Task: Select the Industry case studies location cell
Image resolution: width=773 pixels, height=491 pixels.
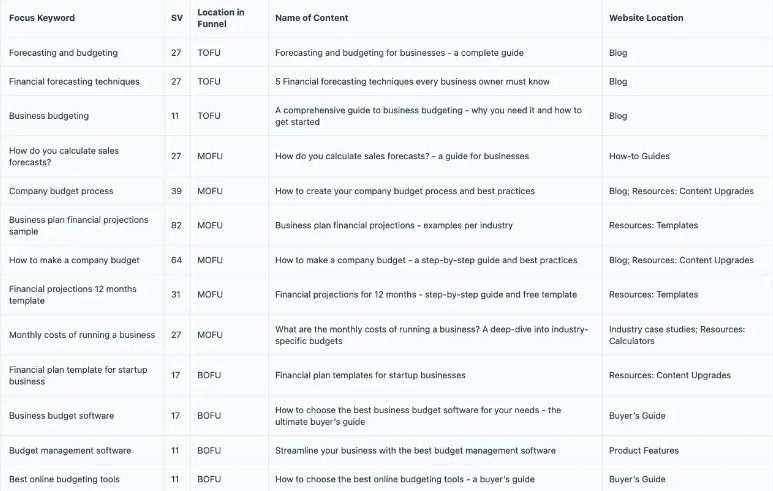Action: coord(677,335)
